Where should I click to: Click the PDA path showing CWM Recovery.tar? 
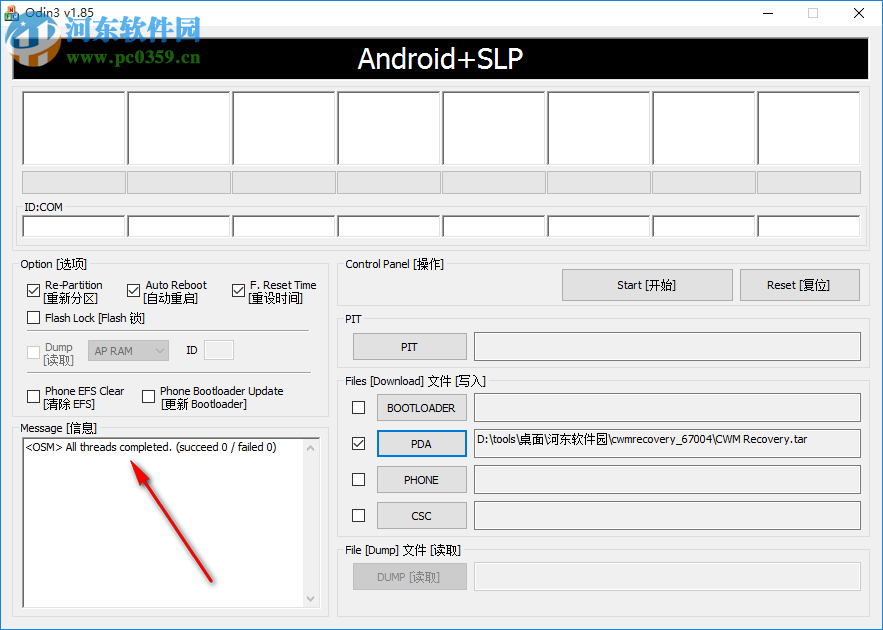coord(666,443)
